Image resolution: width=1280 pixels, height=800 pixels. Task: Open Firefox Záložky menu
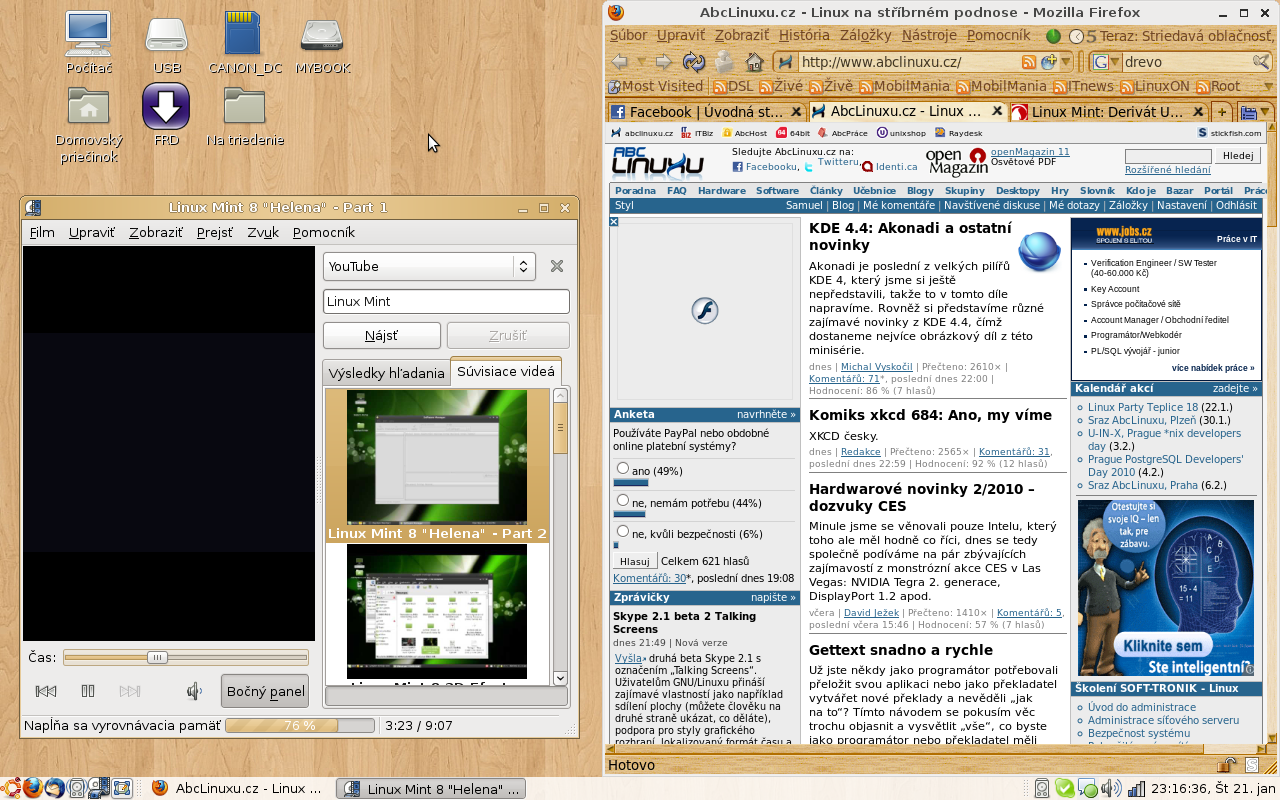coord(866,36)
